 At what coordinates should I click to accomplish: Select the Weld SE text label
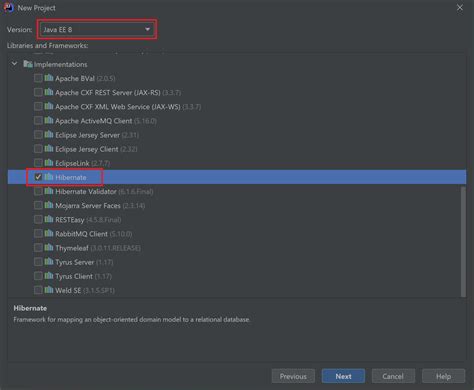pyautogui.click(x=68, y=290)
